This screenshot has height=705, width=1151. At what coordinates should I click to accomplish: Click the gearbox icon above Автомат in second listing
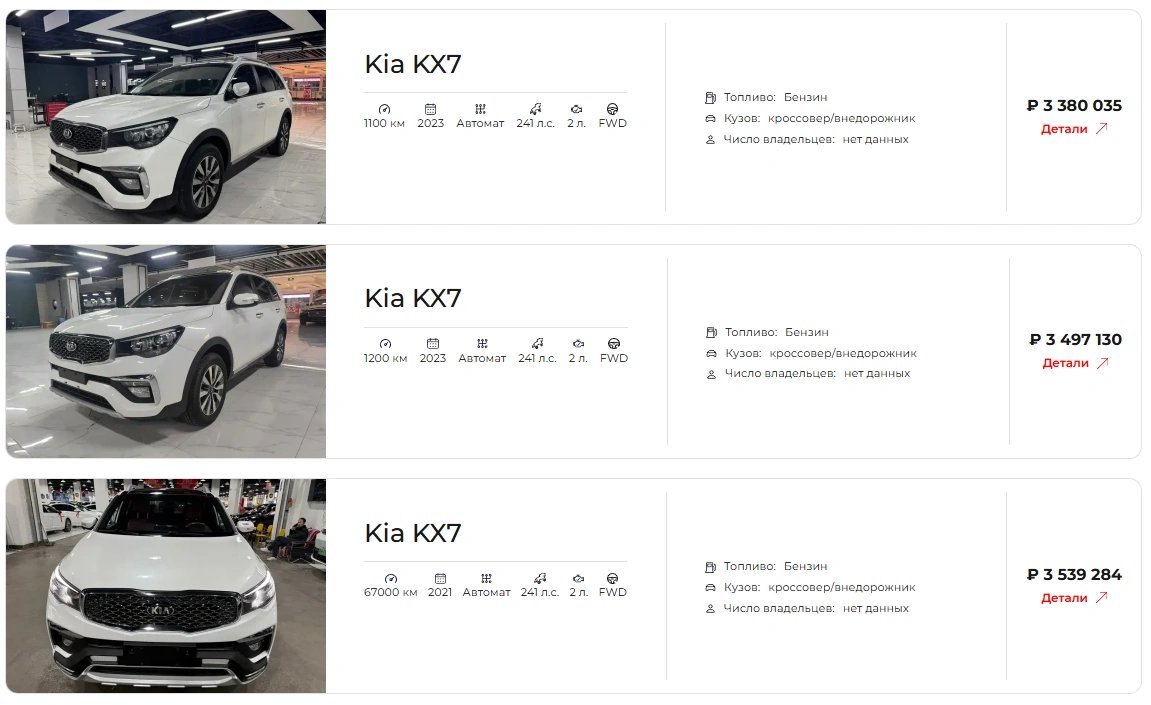point(482,343)
